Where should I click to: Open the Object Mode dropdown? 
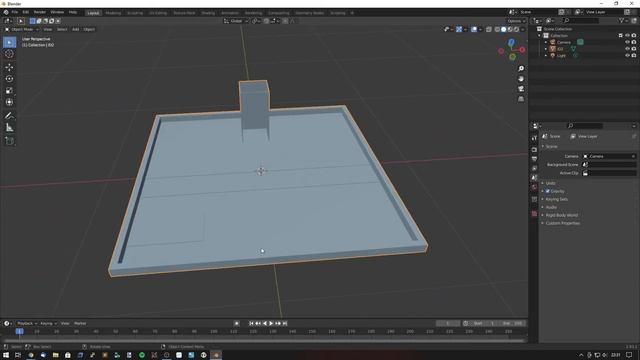(22, 29)
